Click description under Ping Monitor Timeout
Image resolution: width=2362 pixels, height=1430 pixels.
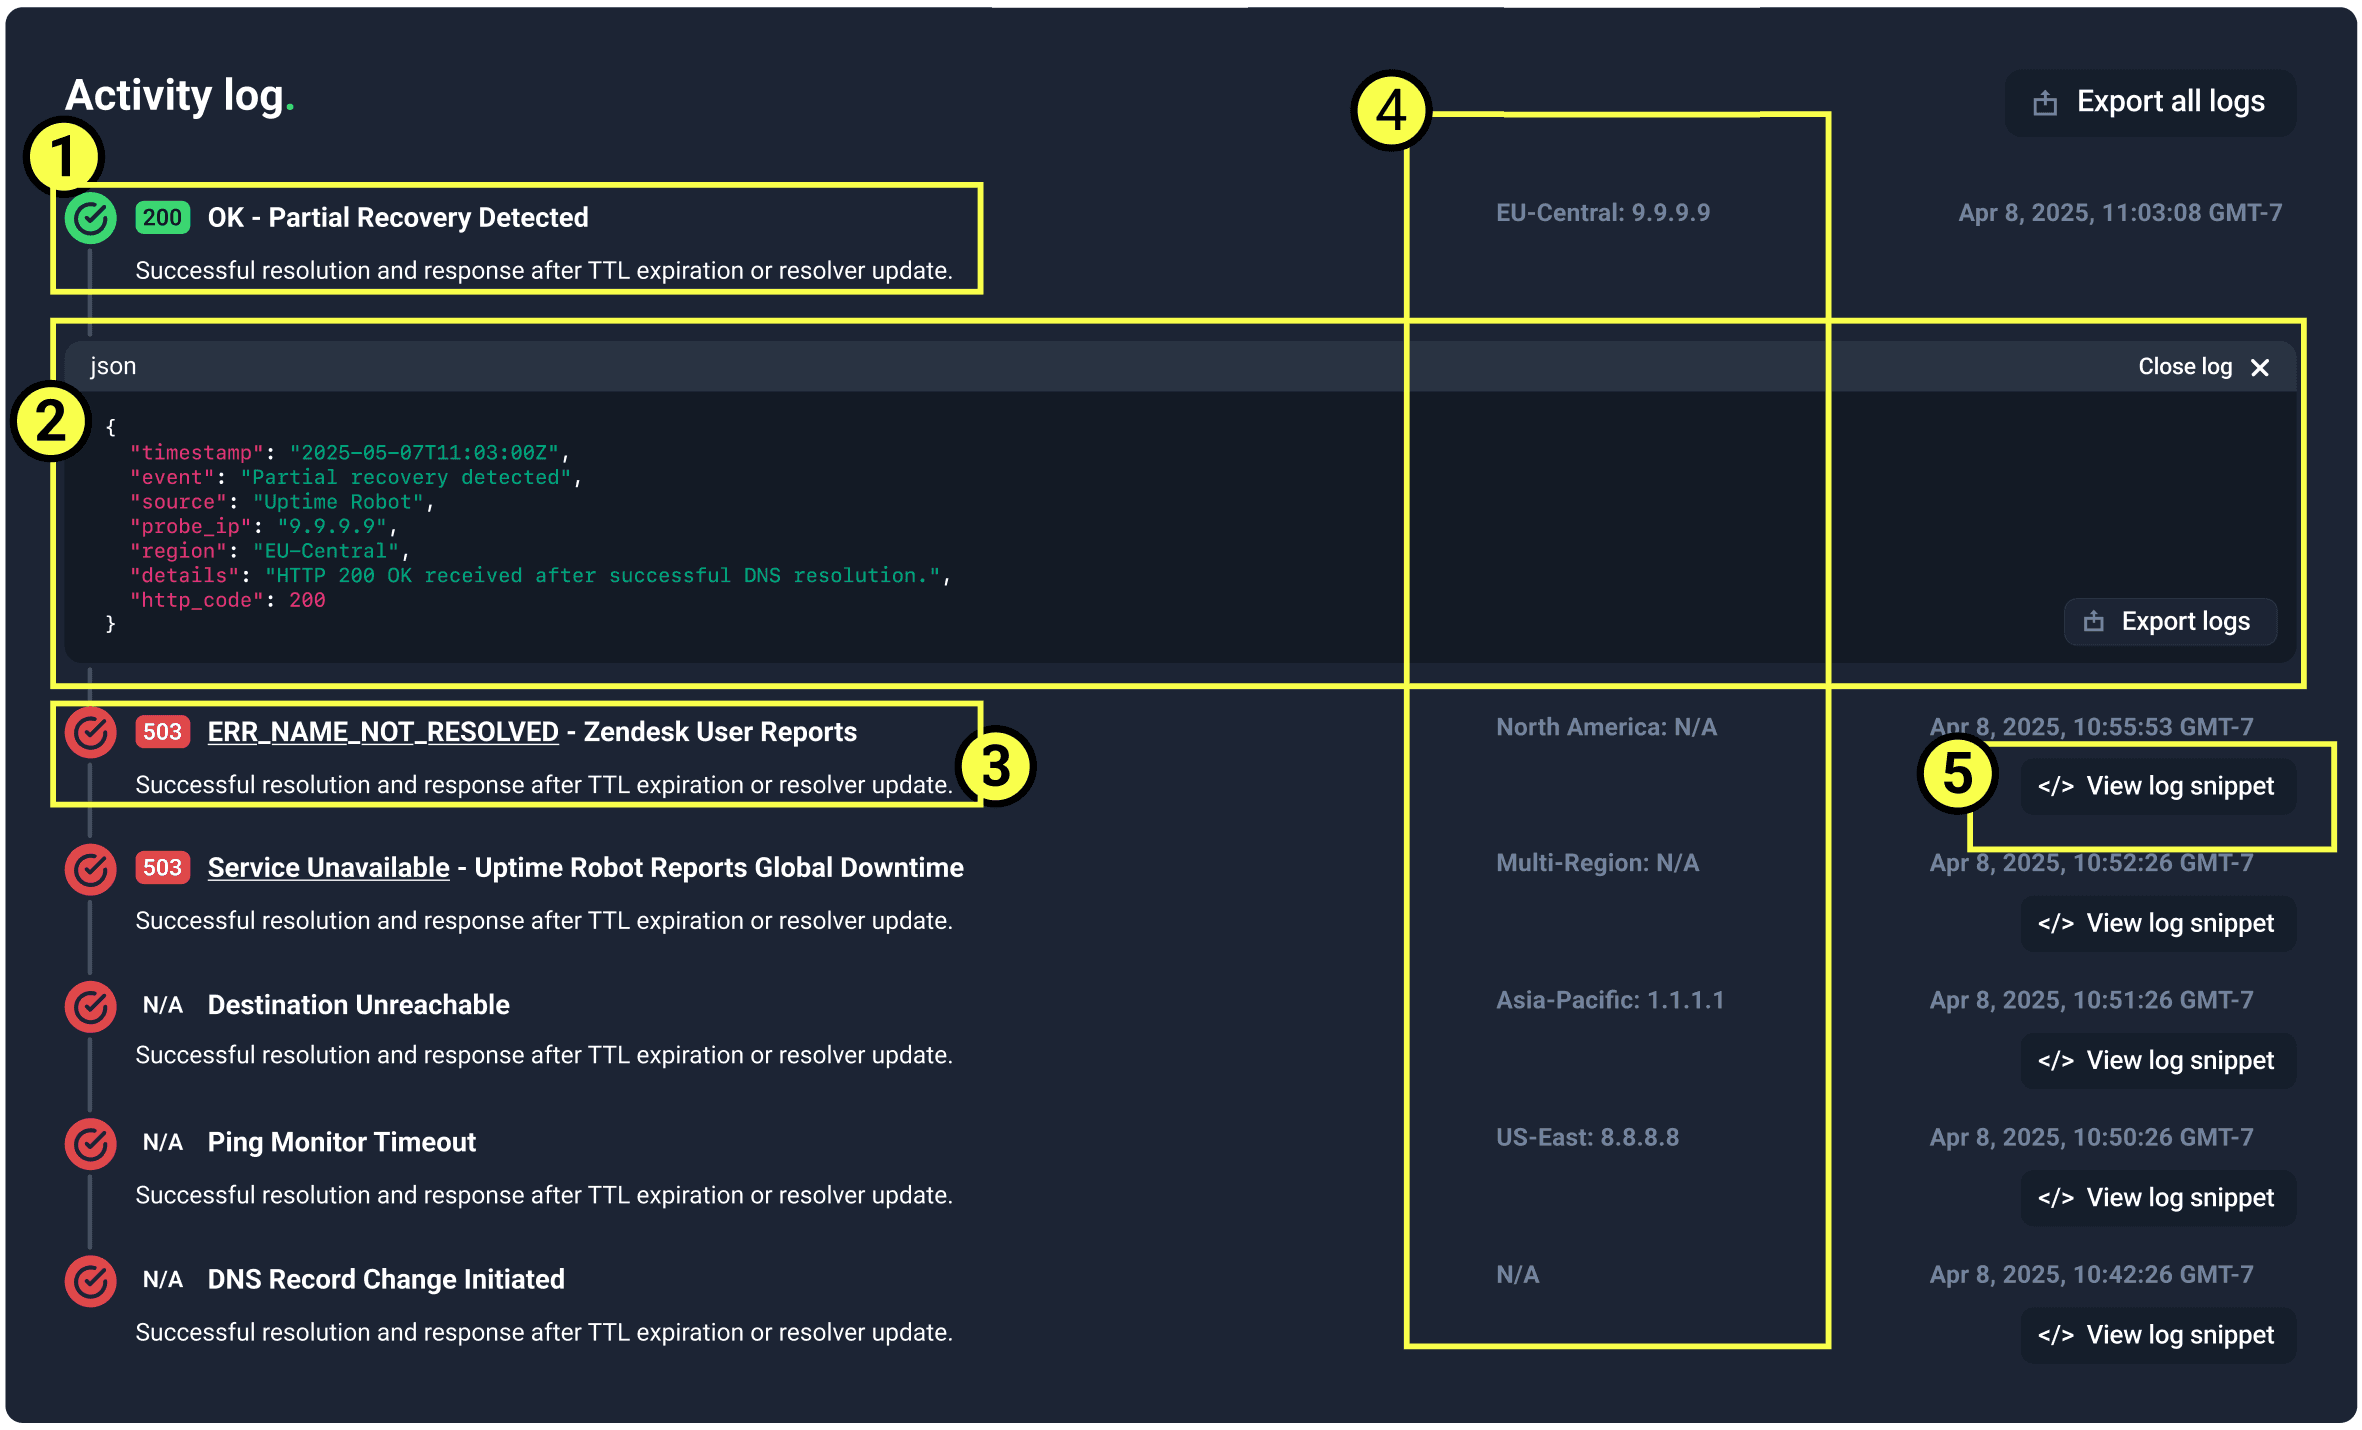point(544,1195)
